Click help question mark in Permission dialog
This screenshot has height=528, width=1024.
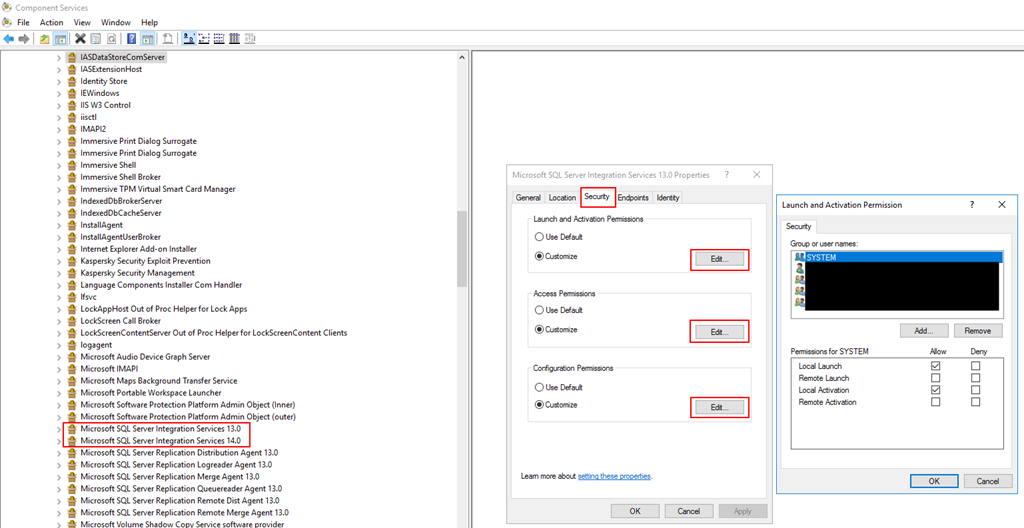click(972, 205)
